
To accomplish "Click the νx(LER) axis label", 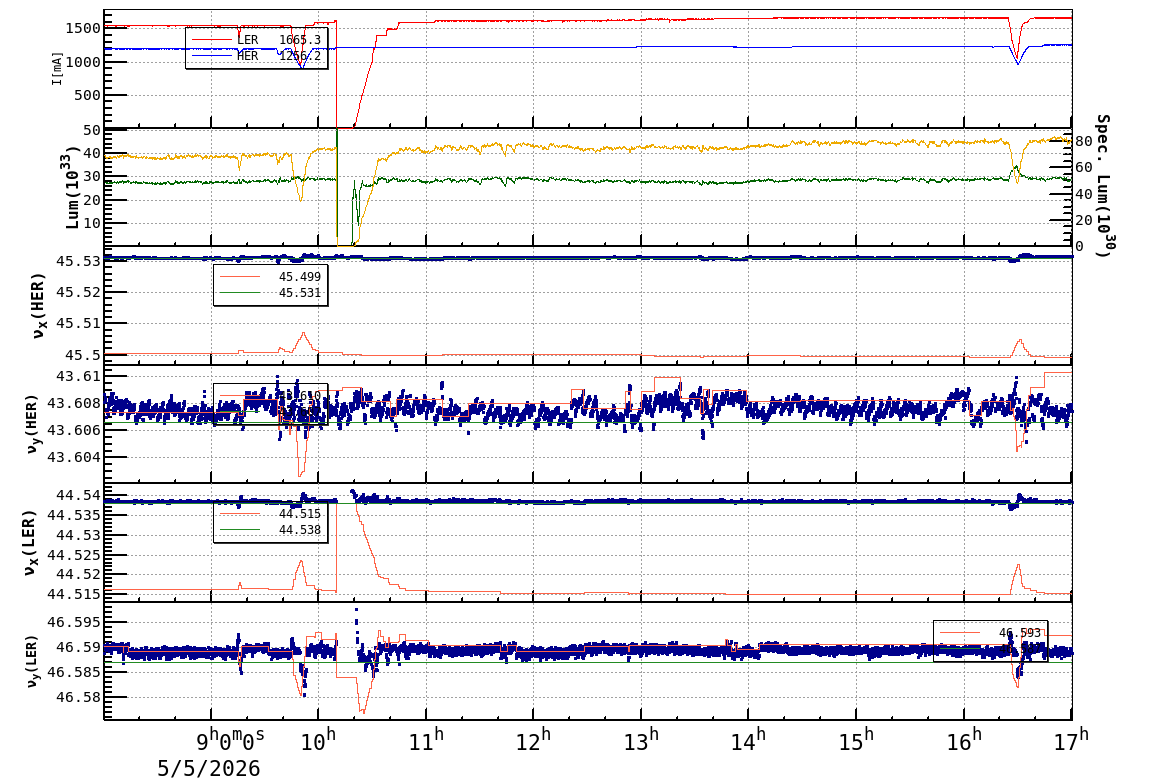I will pos(30,542).
